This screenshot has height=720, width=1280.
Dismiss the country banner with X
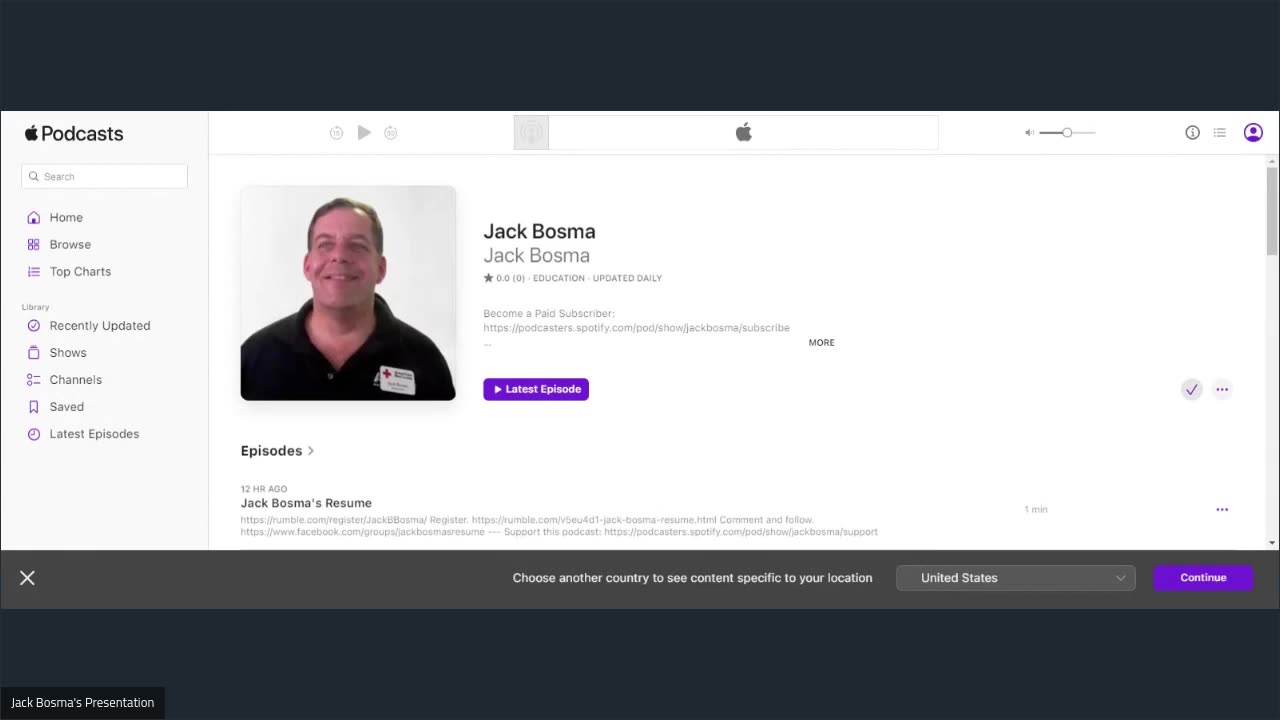coord(27,578)
